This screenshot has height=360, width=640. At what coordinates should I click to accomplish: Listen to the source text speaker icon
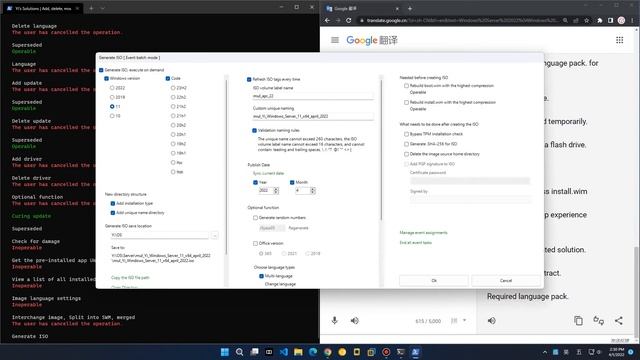click(x=355, y=321)
